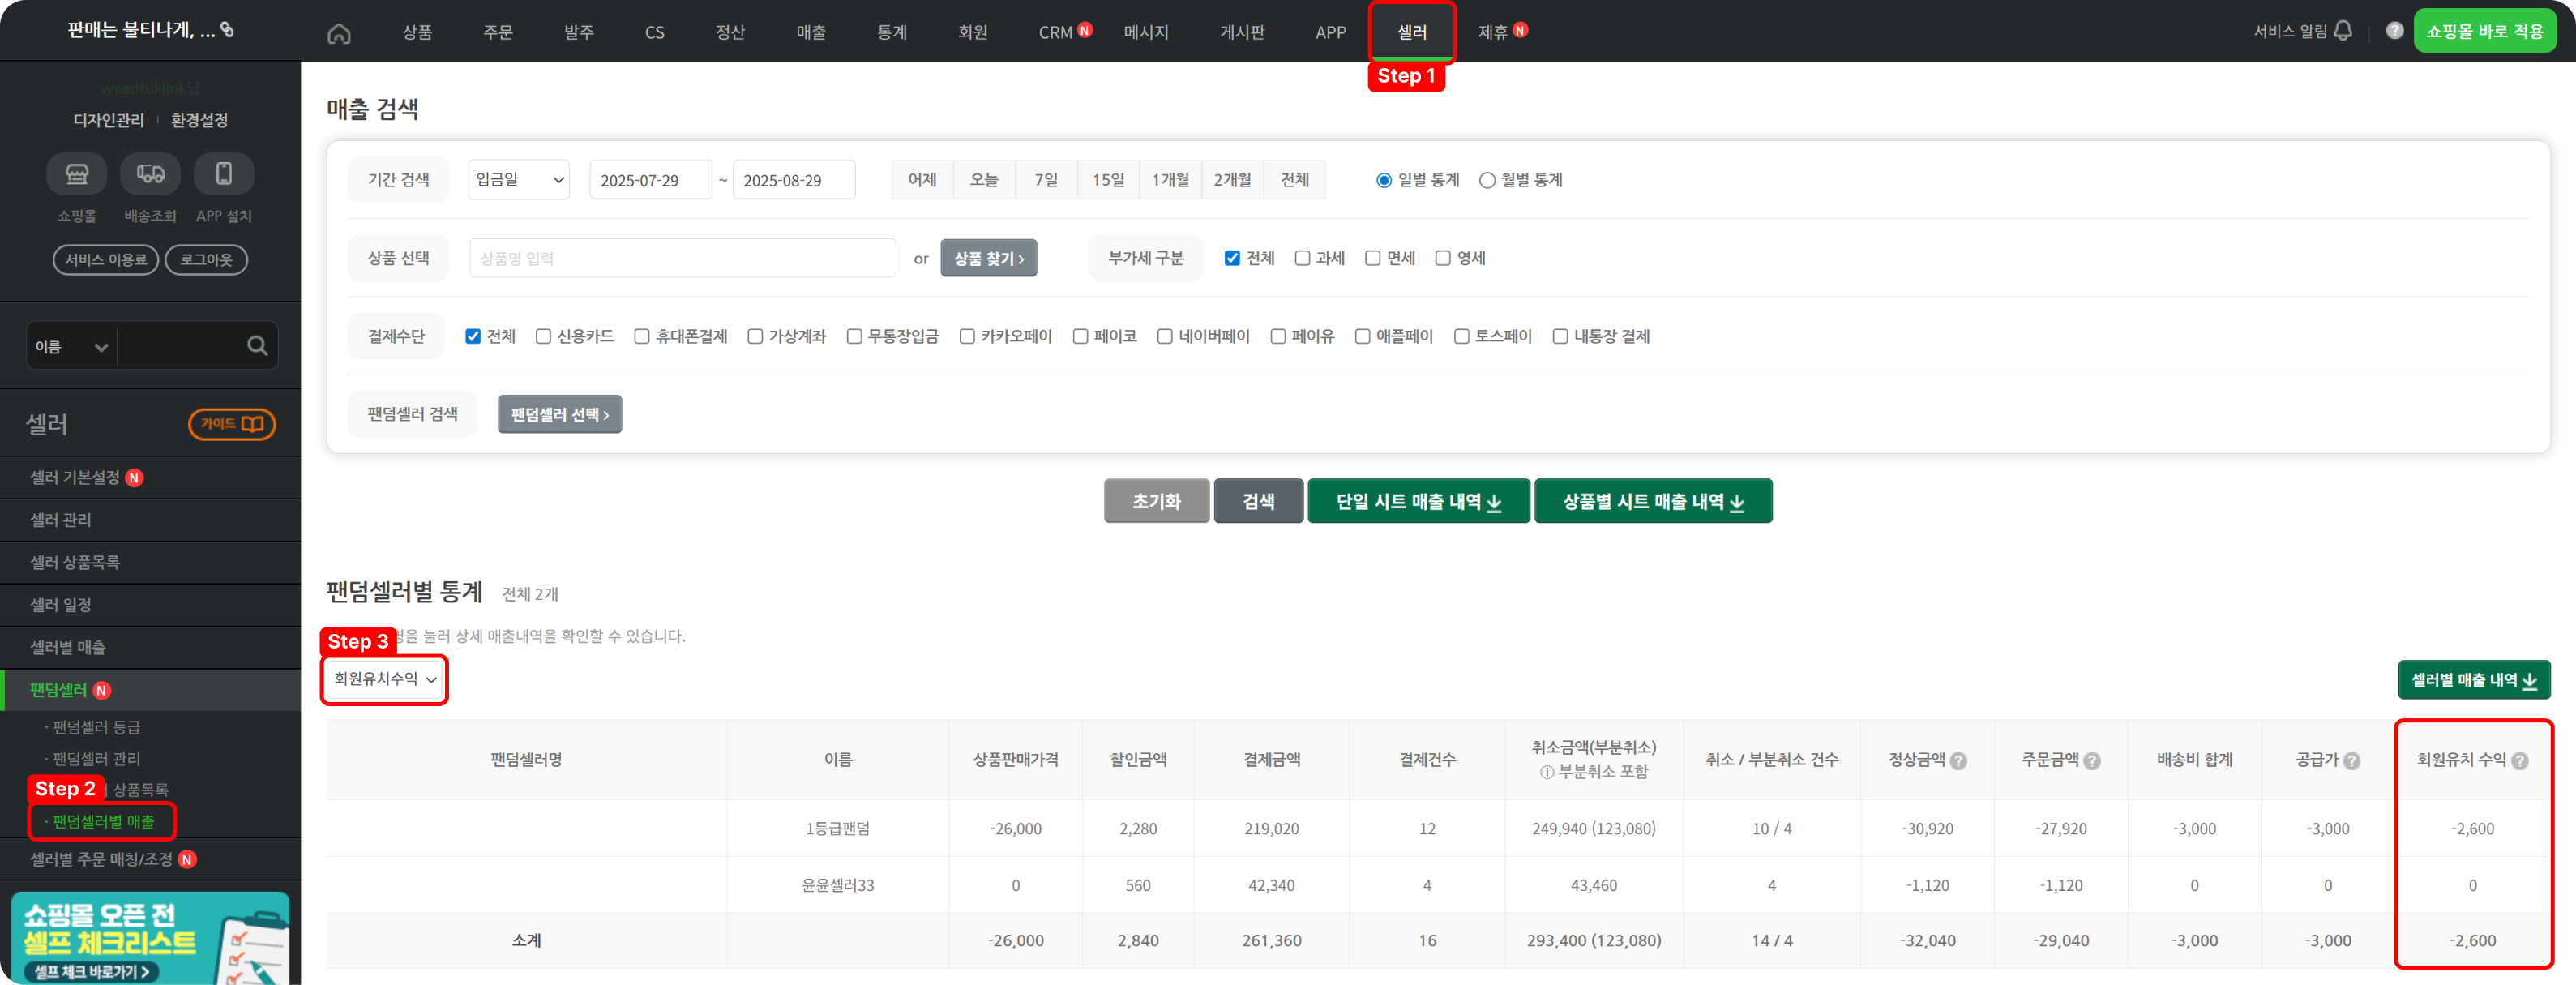This screenshot has width=2576, height=985.
Task: Click the help question mark icon in the top bar
Action: [x=2394, y=31]
